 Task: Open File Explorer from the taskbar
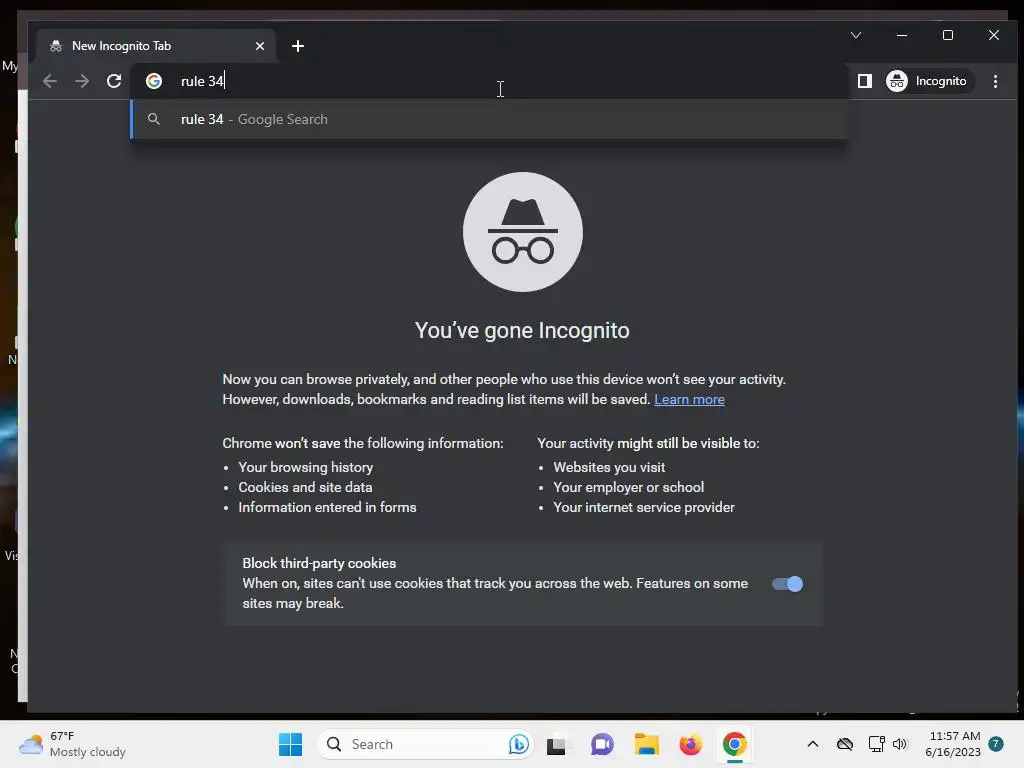(647, 744)
